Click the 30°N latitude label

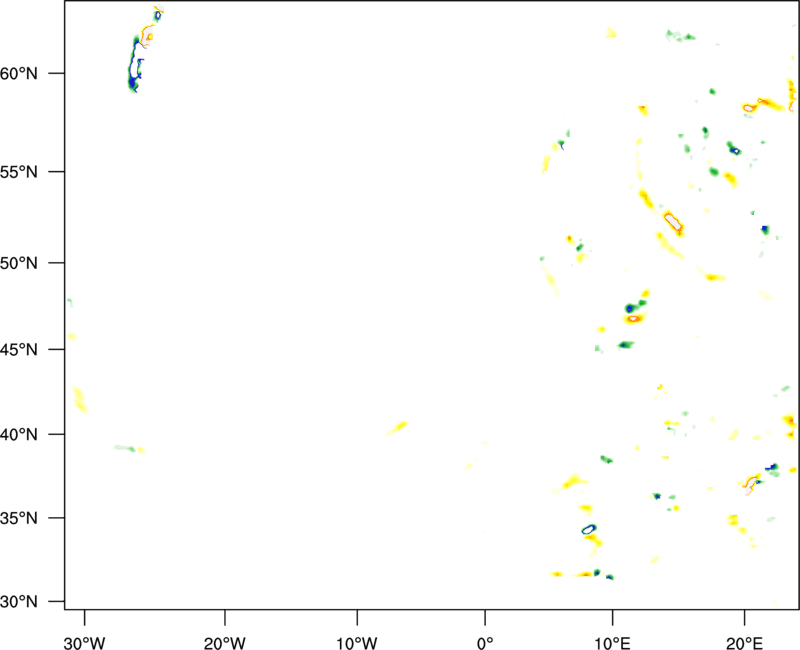click(19, 602)
